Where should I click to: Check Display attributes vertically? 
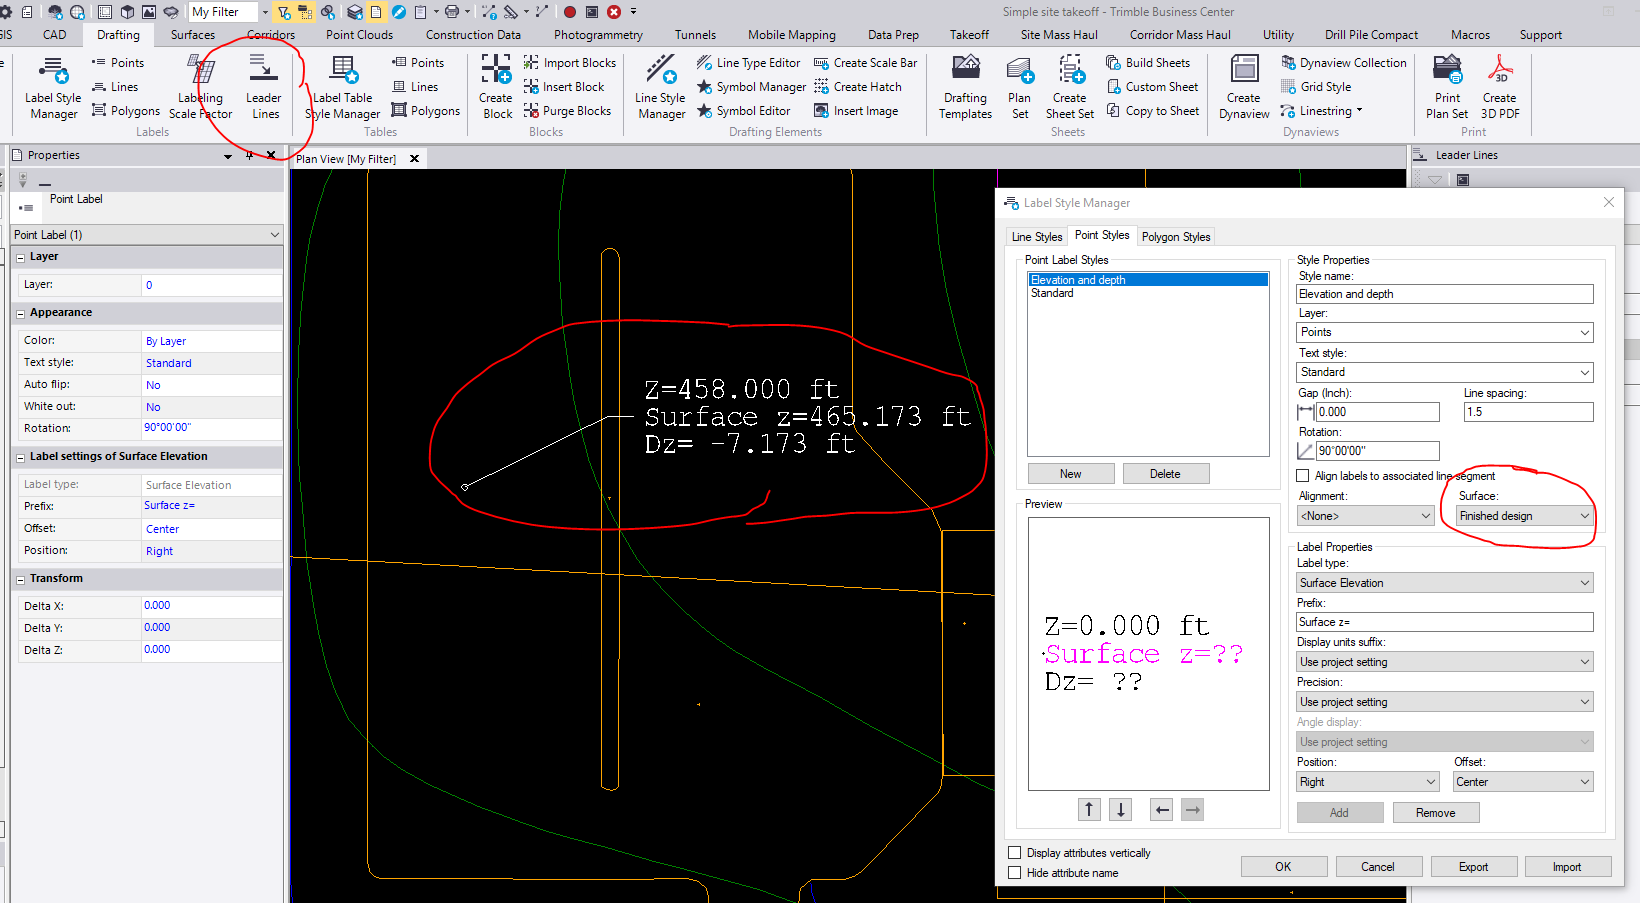click(x=1014, y=852)
